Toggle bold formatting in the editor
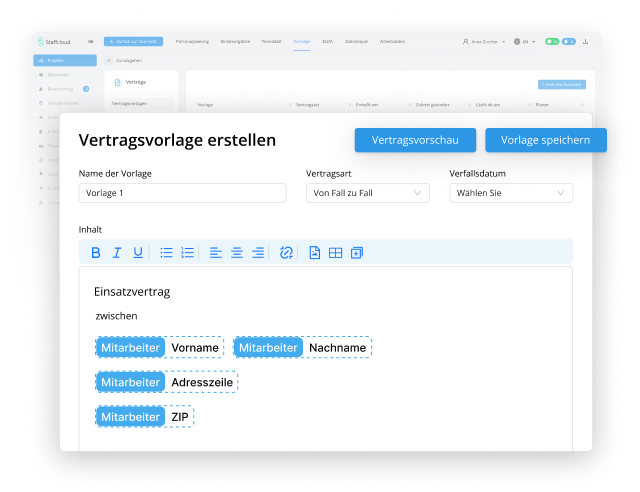This screenshot has height=492, width=640. 96,253
